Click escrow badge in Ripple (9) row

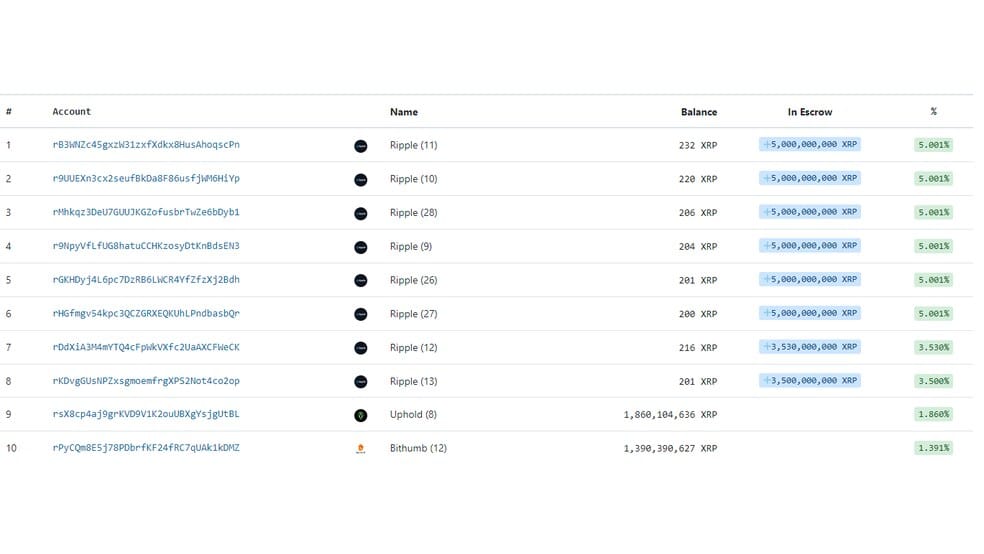(x=810, y=246)
